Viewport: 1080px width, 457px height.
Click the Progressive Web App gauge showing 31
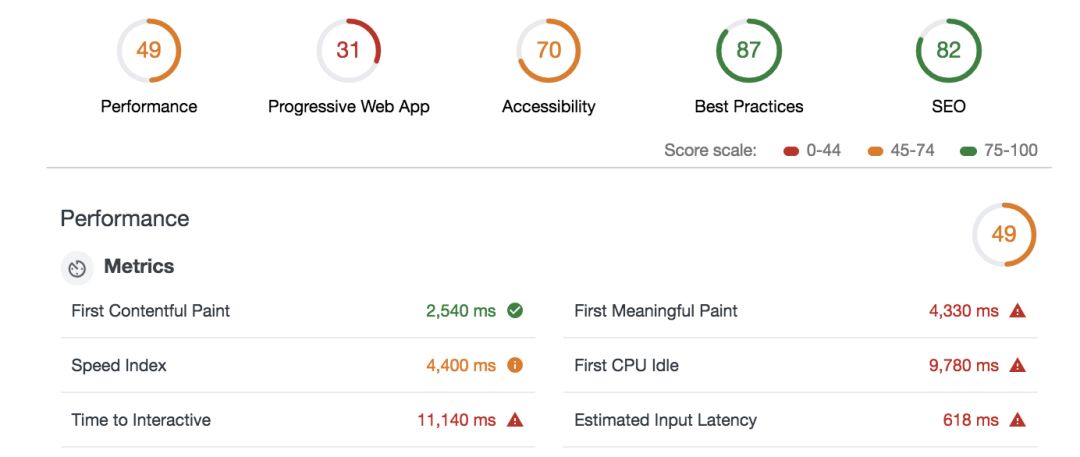tap(348, 50)
